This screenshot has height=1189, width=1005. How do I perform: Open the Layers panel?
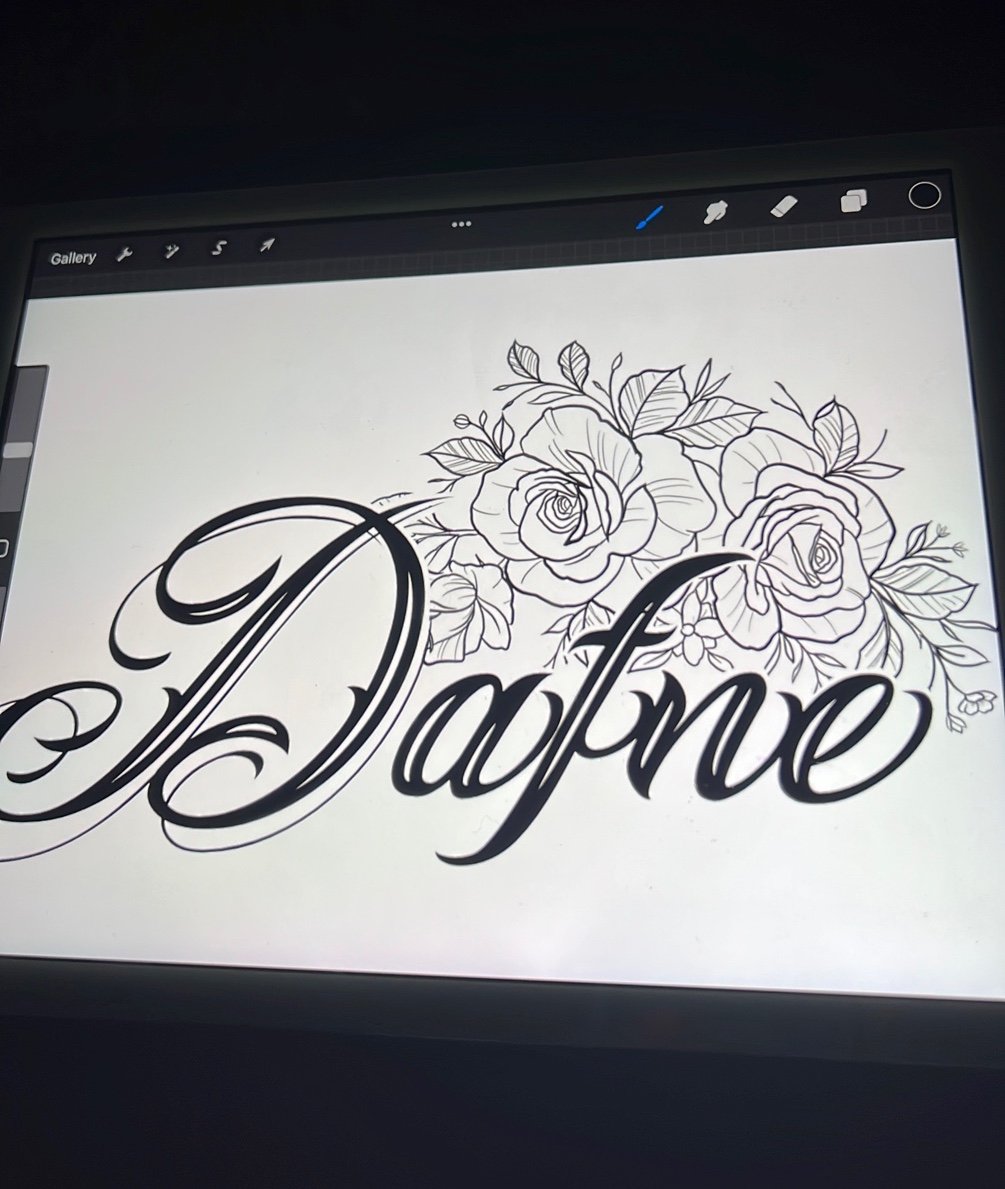pos(853,201)
